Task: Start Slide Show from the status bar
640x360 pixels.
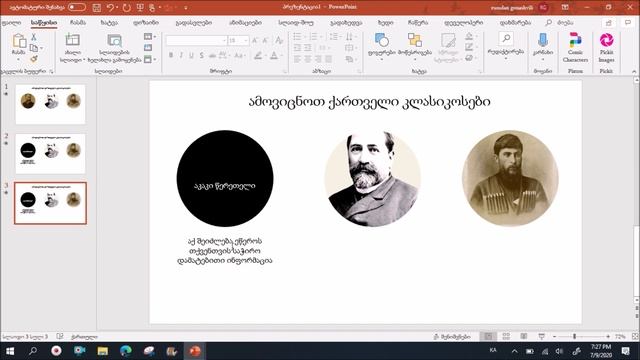Action: (x=542, y=337)
